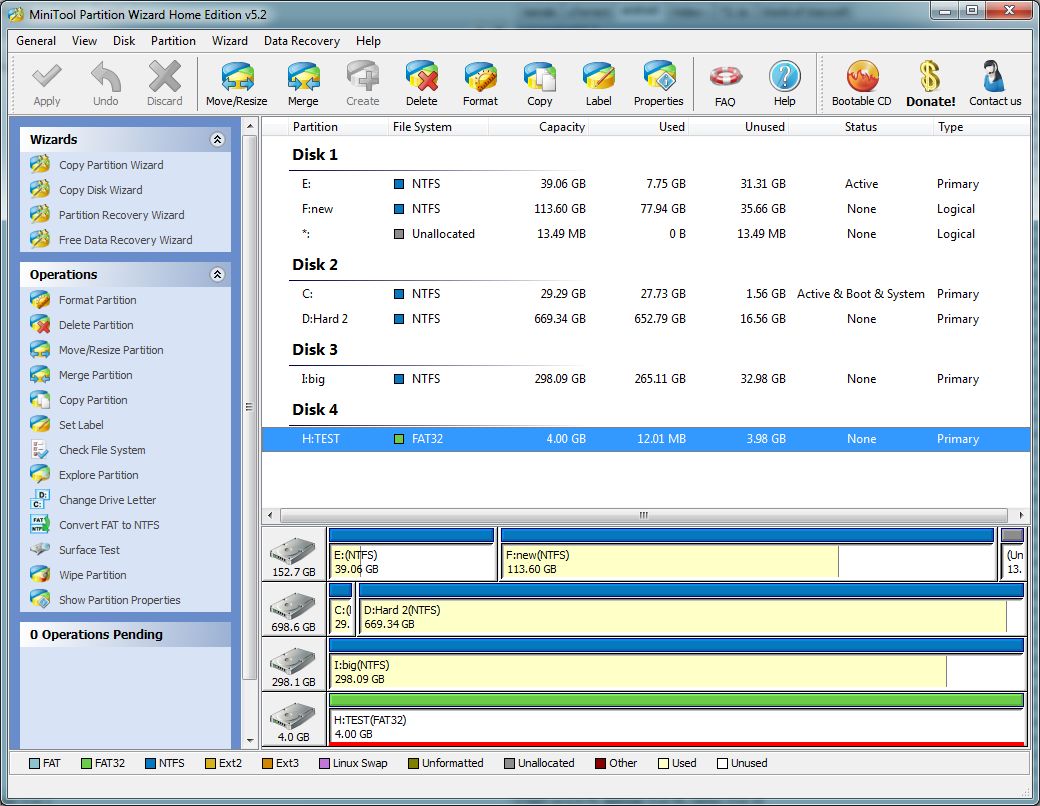Click the Contact us icon
This screenshot has height=806, width=1040.
995,84
